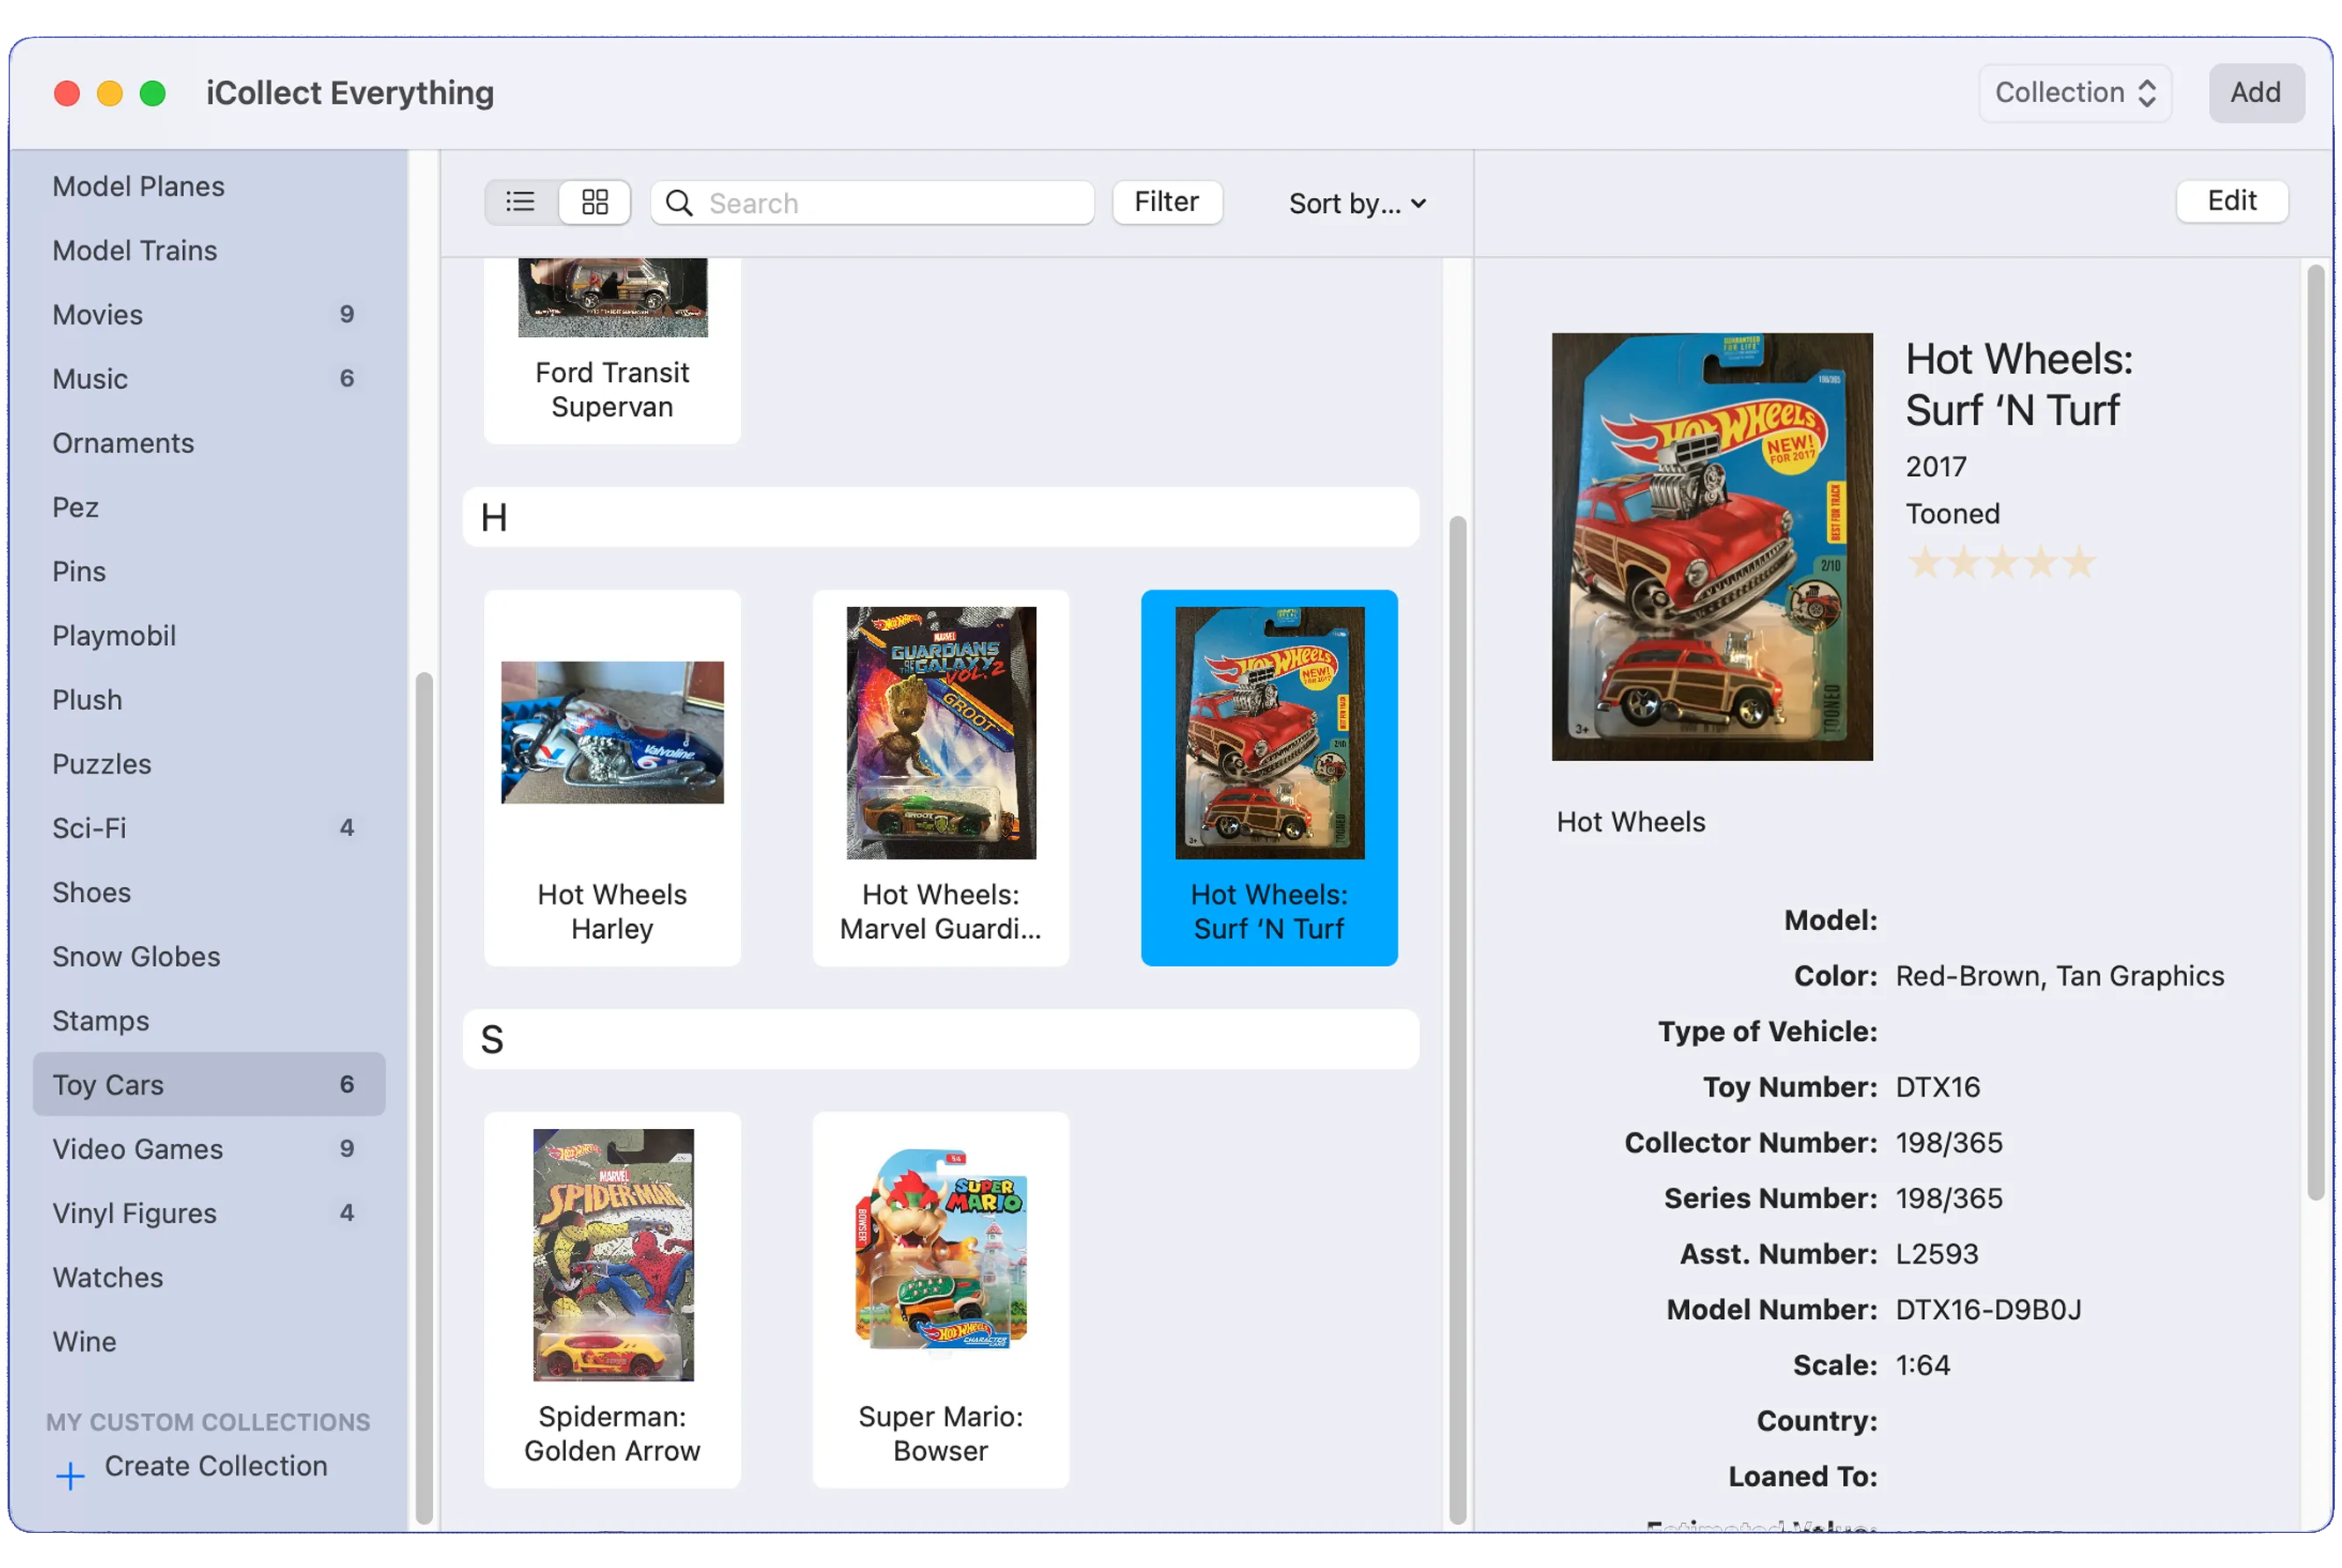Click the Add button
Screen dimensions: 2342x1568
tap(2255, 93)
